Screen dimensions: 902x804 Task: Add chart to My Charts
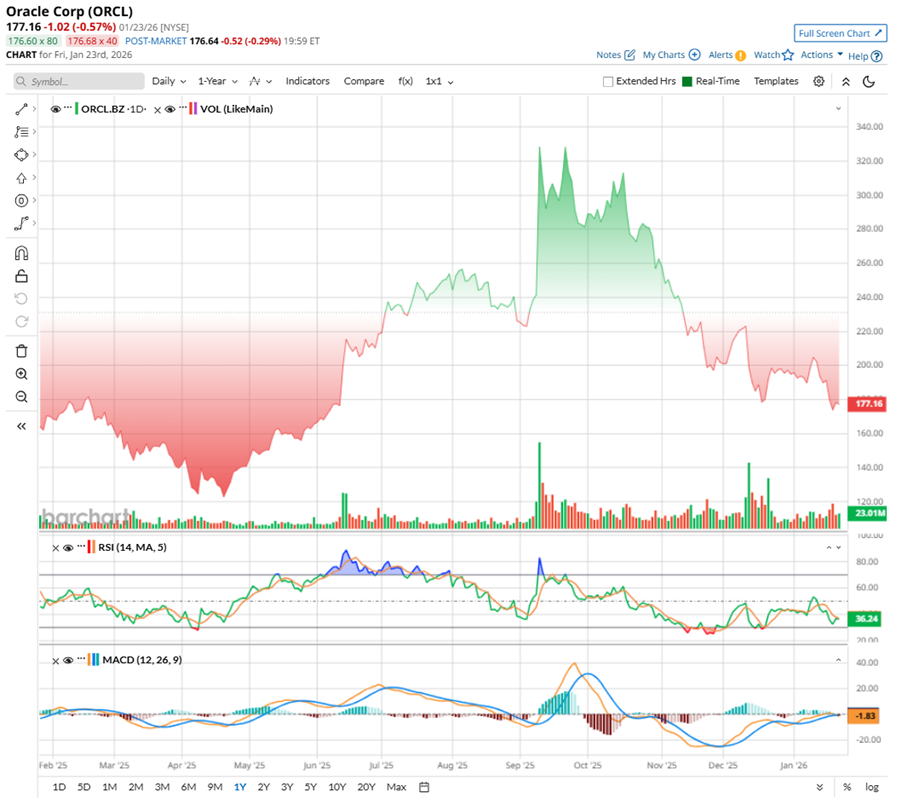[x=671, y=55]
